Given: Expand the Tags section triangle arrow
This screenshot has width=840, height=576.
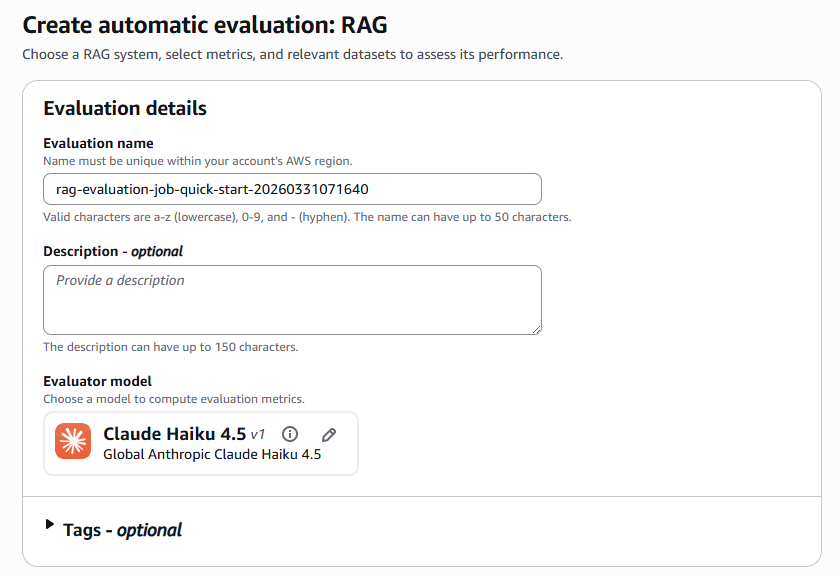Looking at the screenshot, I should click(50, 524).
